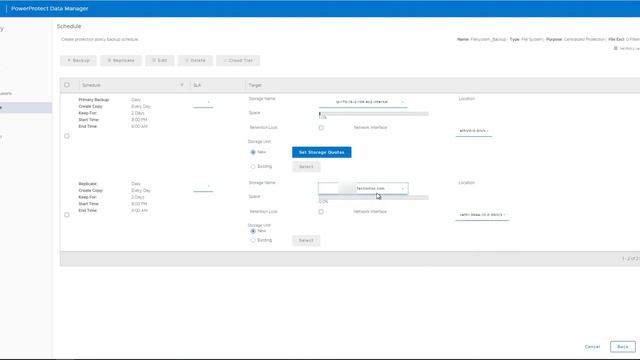Open the SLA dropdown in the Replicate row

pyautogui.click(x=203, y=187)
